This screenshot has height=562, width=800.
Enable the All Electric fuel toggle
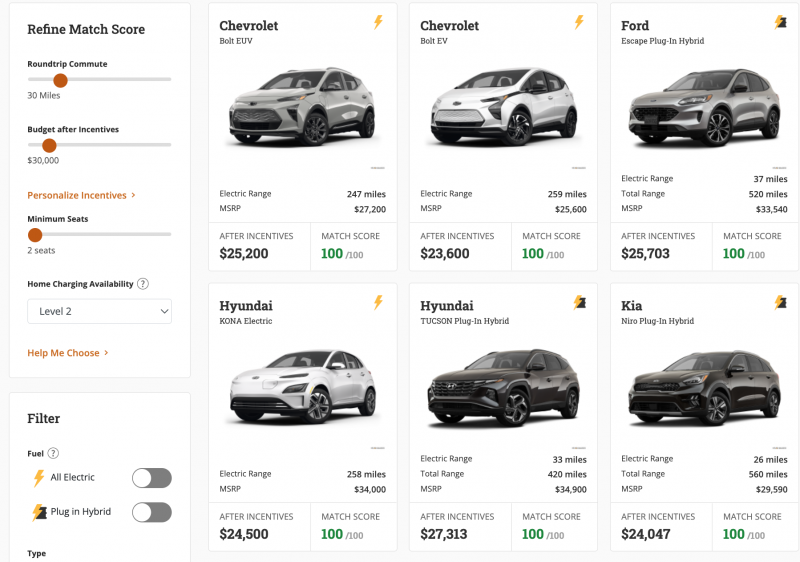point(152,478)
